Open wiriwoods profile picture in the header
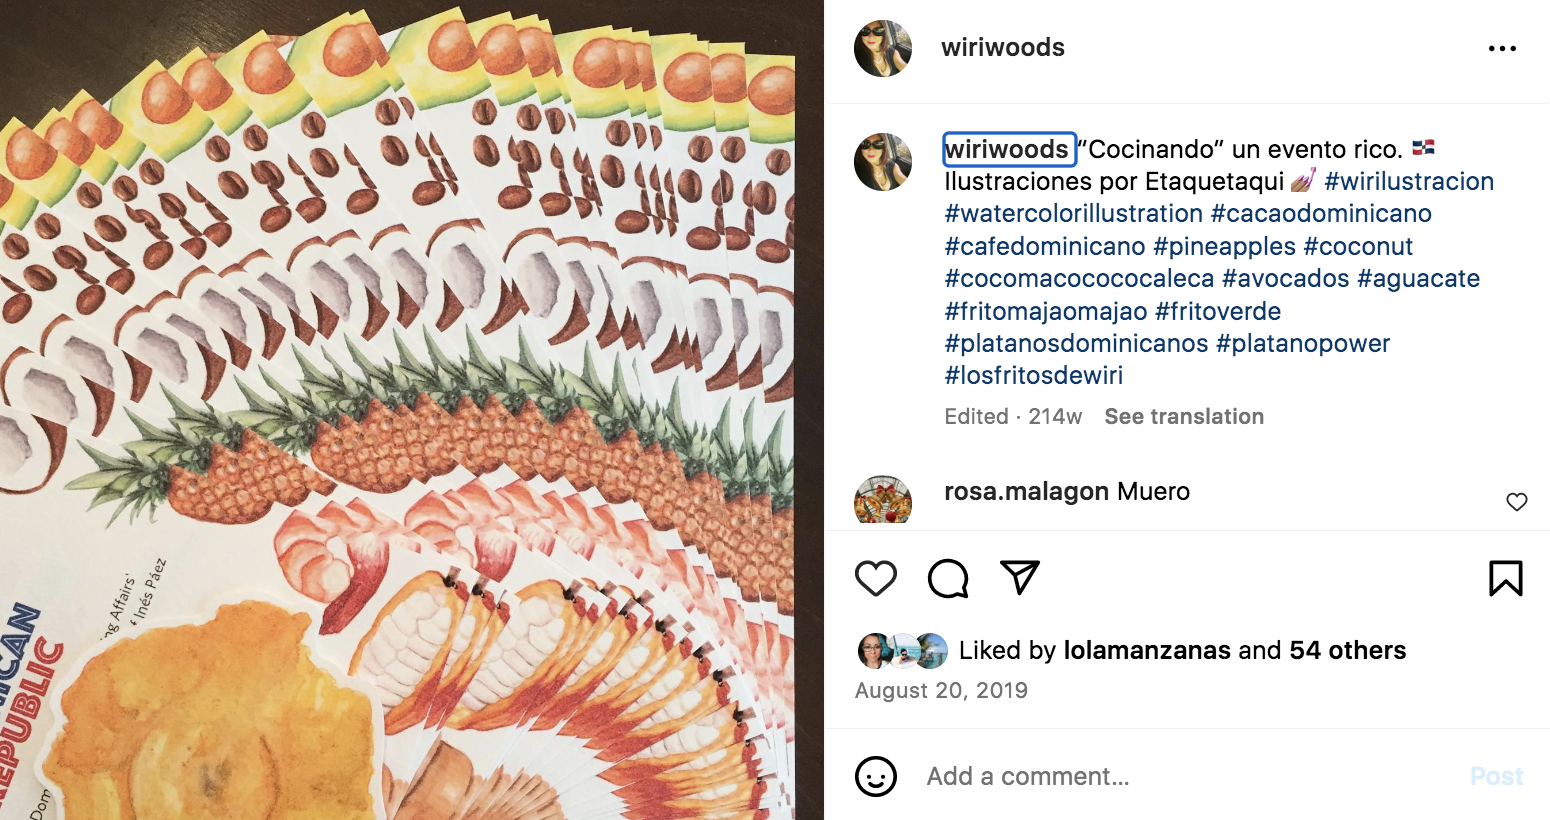Viewport: 1550px width, 820px height. pyautogui.click(x=883, y=48)
